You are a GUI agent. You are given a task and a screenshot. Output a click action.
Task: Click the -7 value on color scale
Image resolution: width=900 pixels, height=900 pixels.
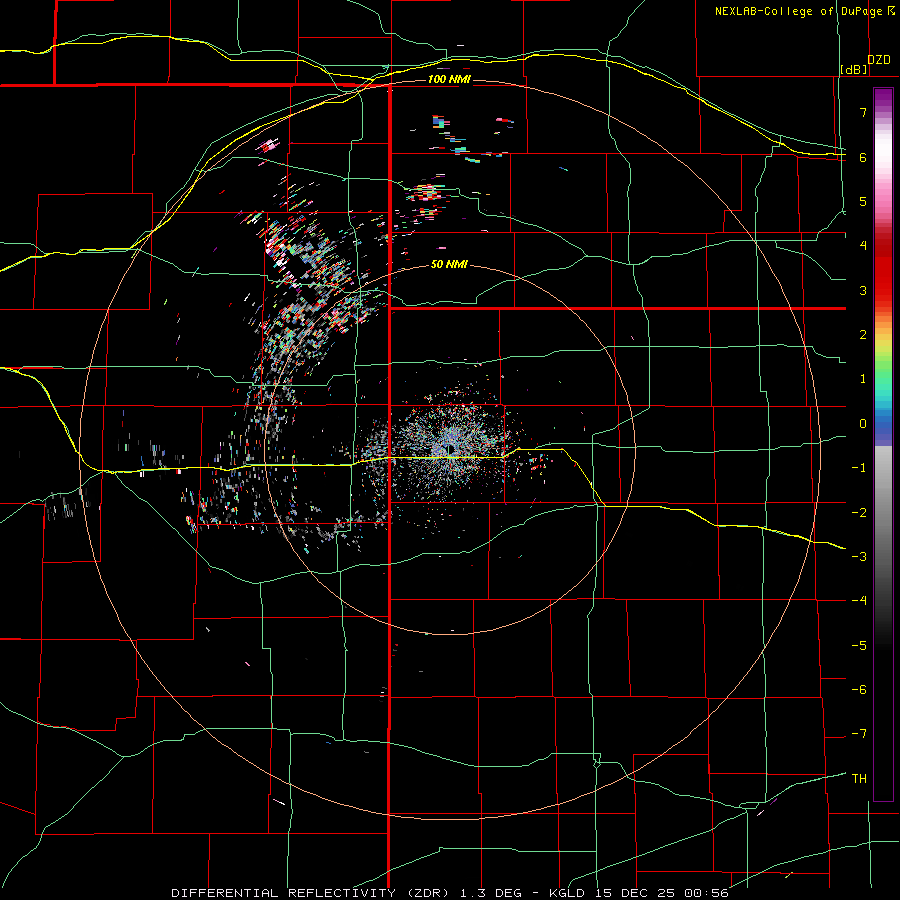[x=859, y=734]
